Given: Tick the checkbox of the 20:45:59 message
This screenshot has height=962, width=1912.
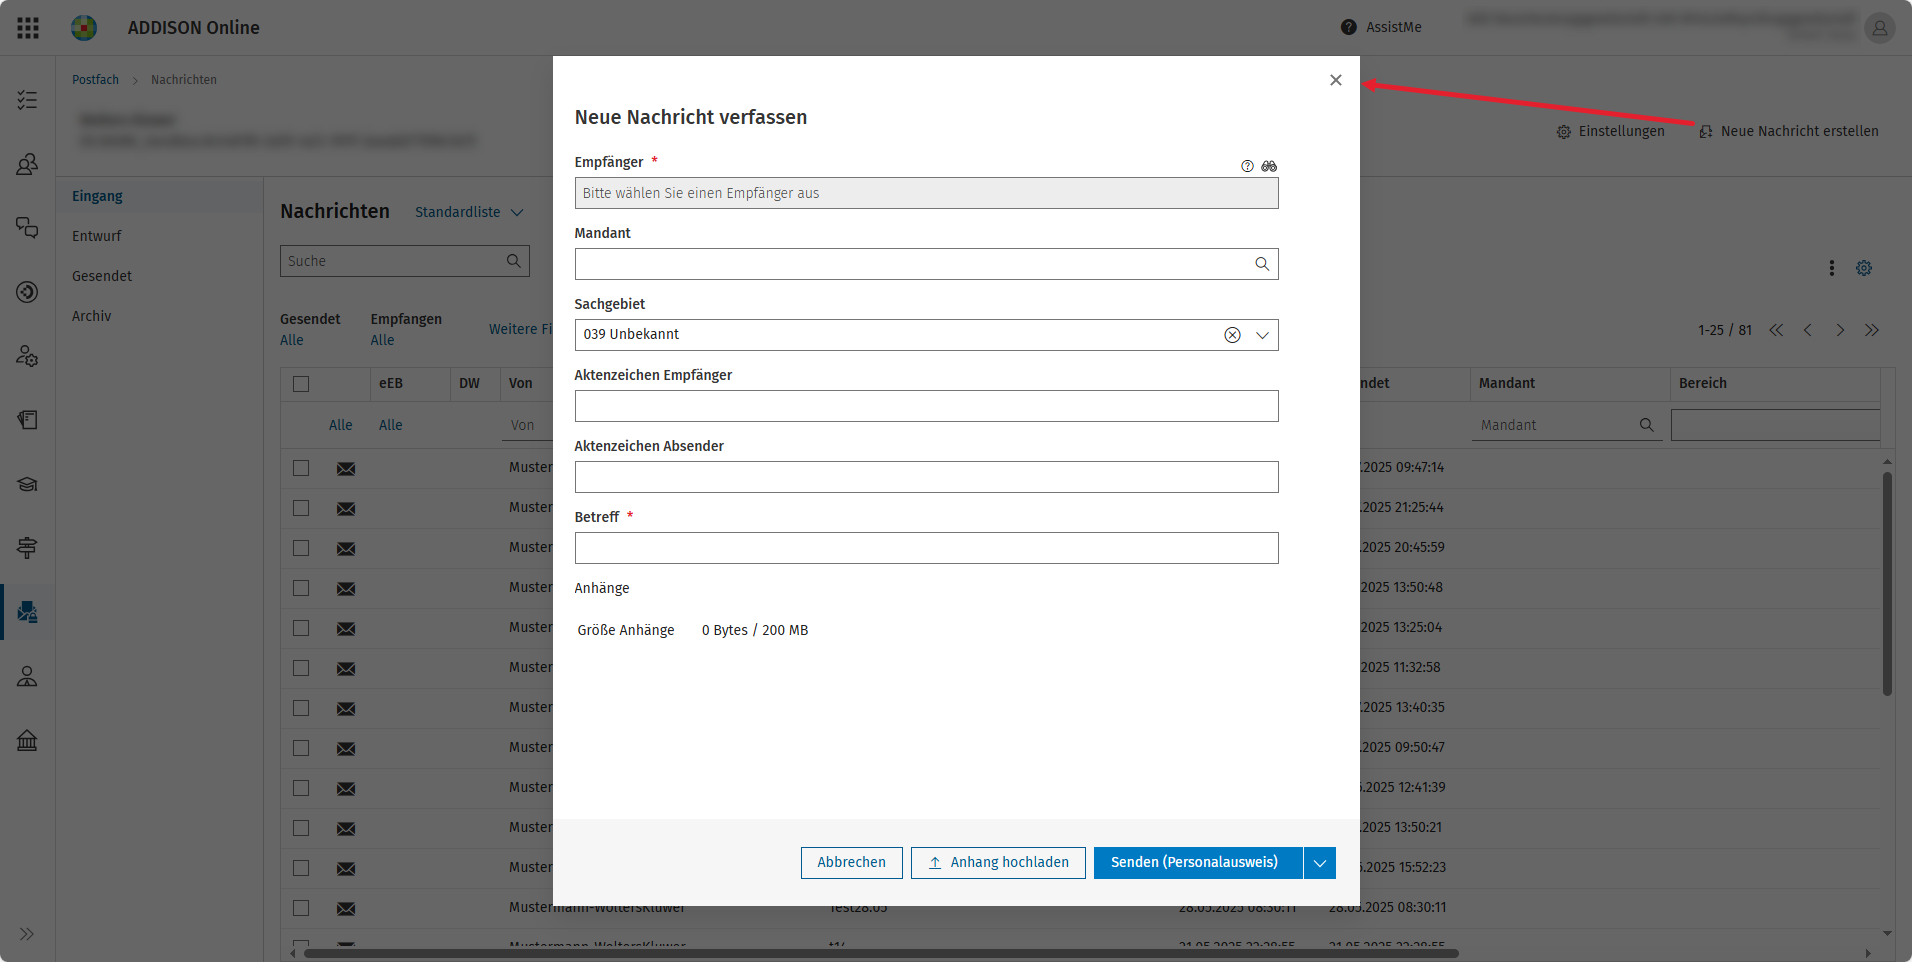Looking at the screenshot, I should (x=301, y=548).
